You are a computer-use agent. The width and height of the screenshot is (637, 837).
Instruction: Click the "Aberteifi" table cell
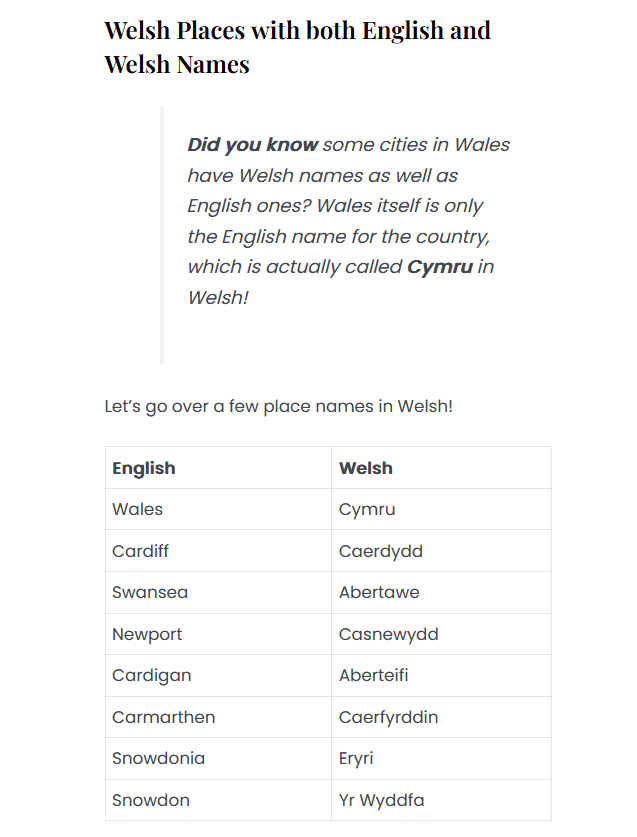[x=374, y=675]
